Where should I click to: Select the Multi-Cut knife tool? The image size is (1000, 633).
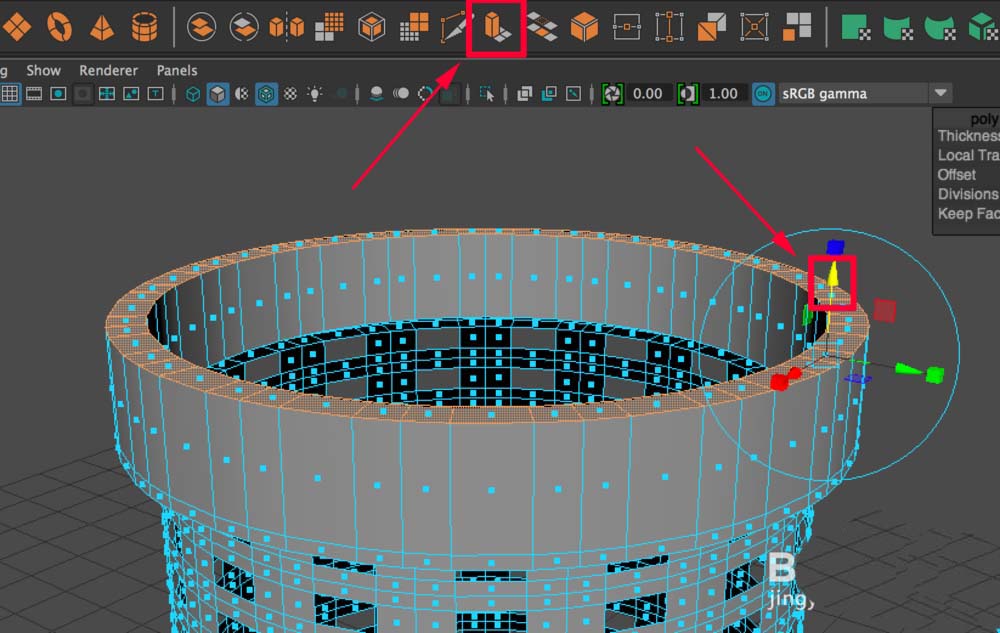tap(455, 27)
